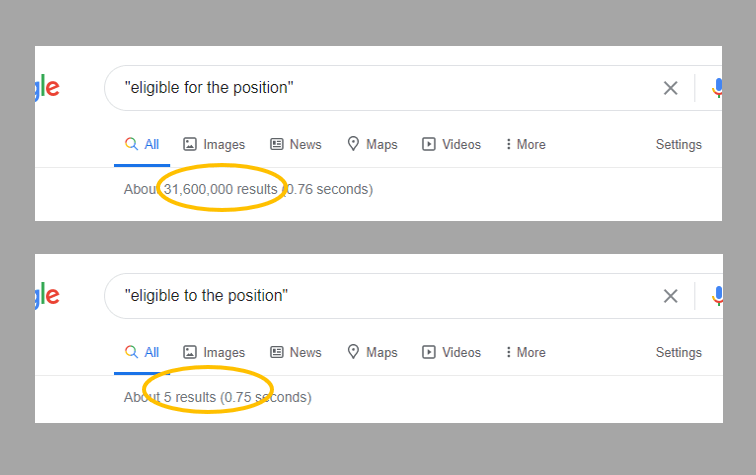
Task: Click the microphone icon in bottom search bar
Action: tap(717, 296)
